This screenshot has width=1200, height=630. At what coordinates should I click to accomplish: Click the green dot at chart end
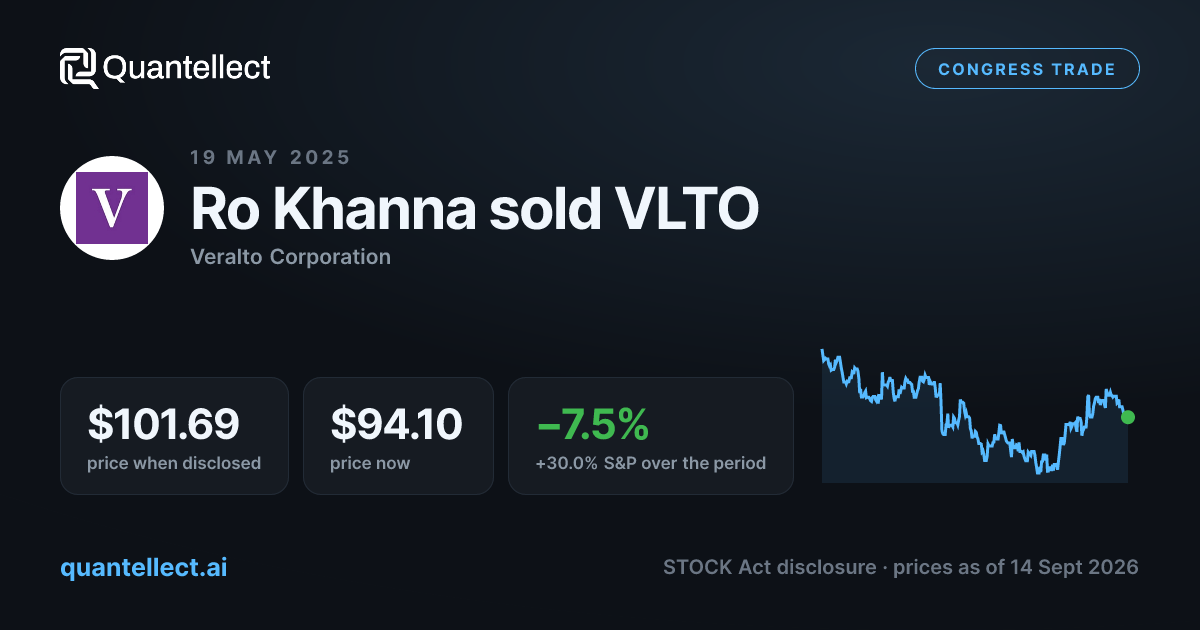(1128, 417)
